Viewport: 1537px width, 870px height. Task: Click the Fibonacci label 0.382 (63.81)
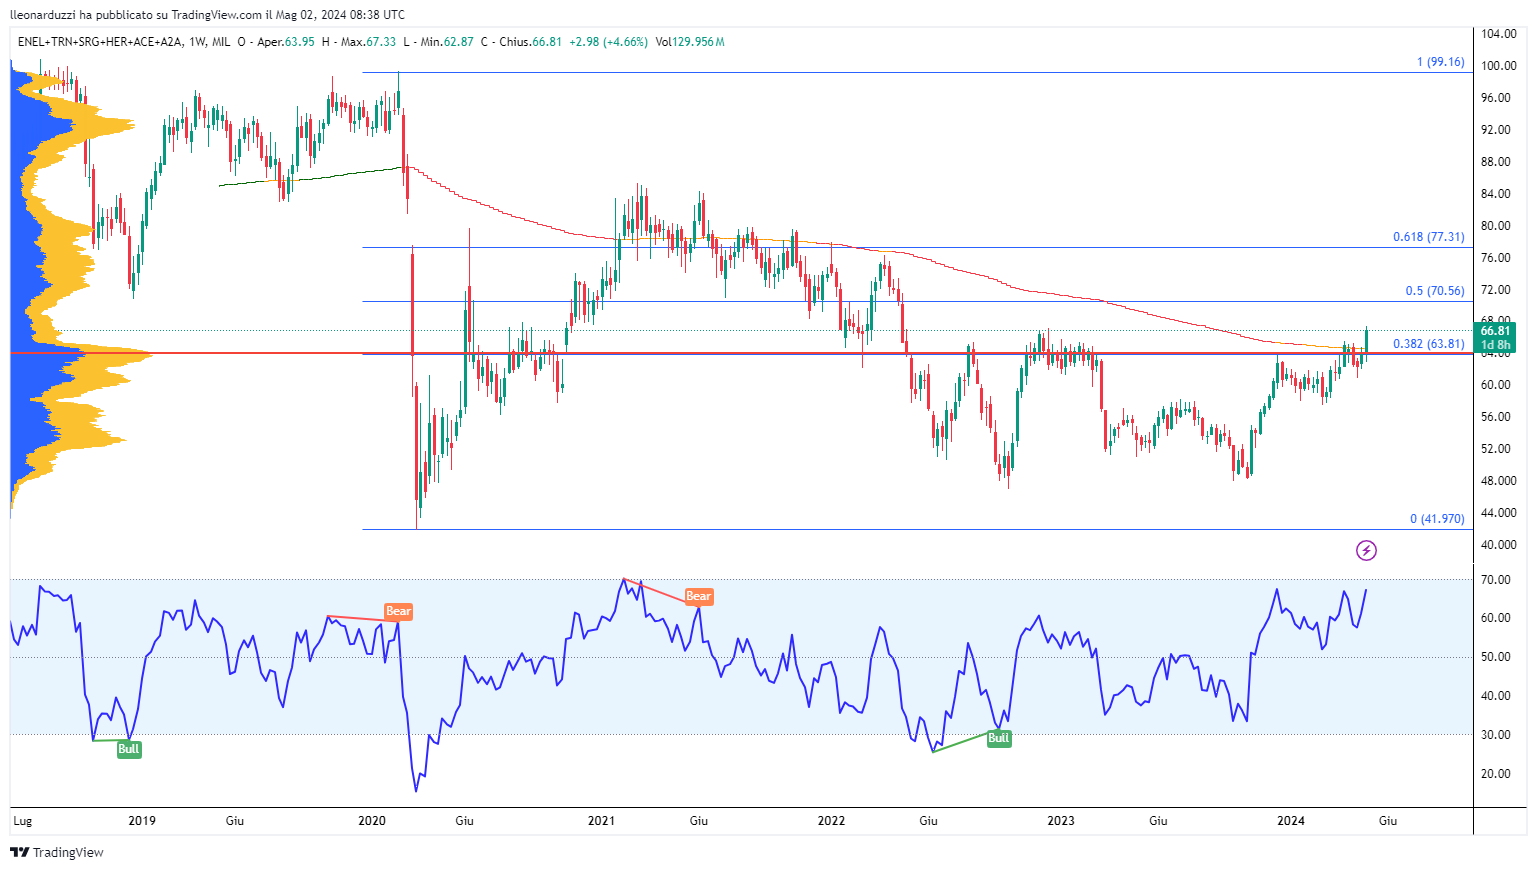tap(1428, 344)
